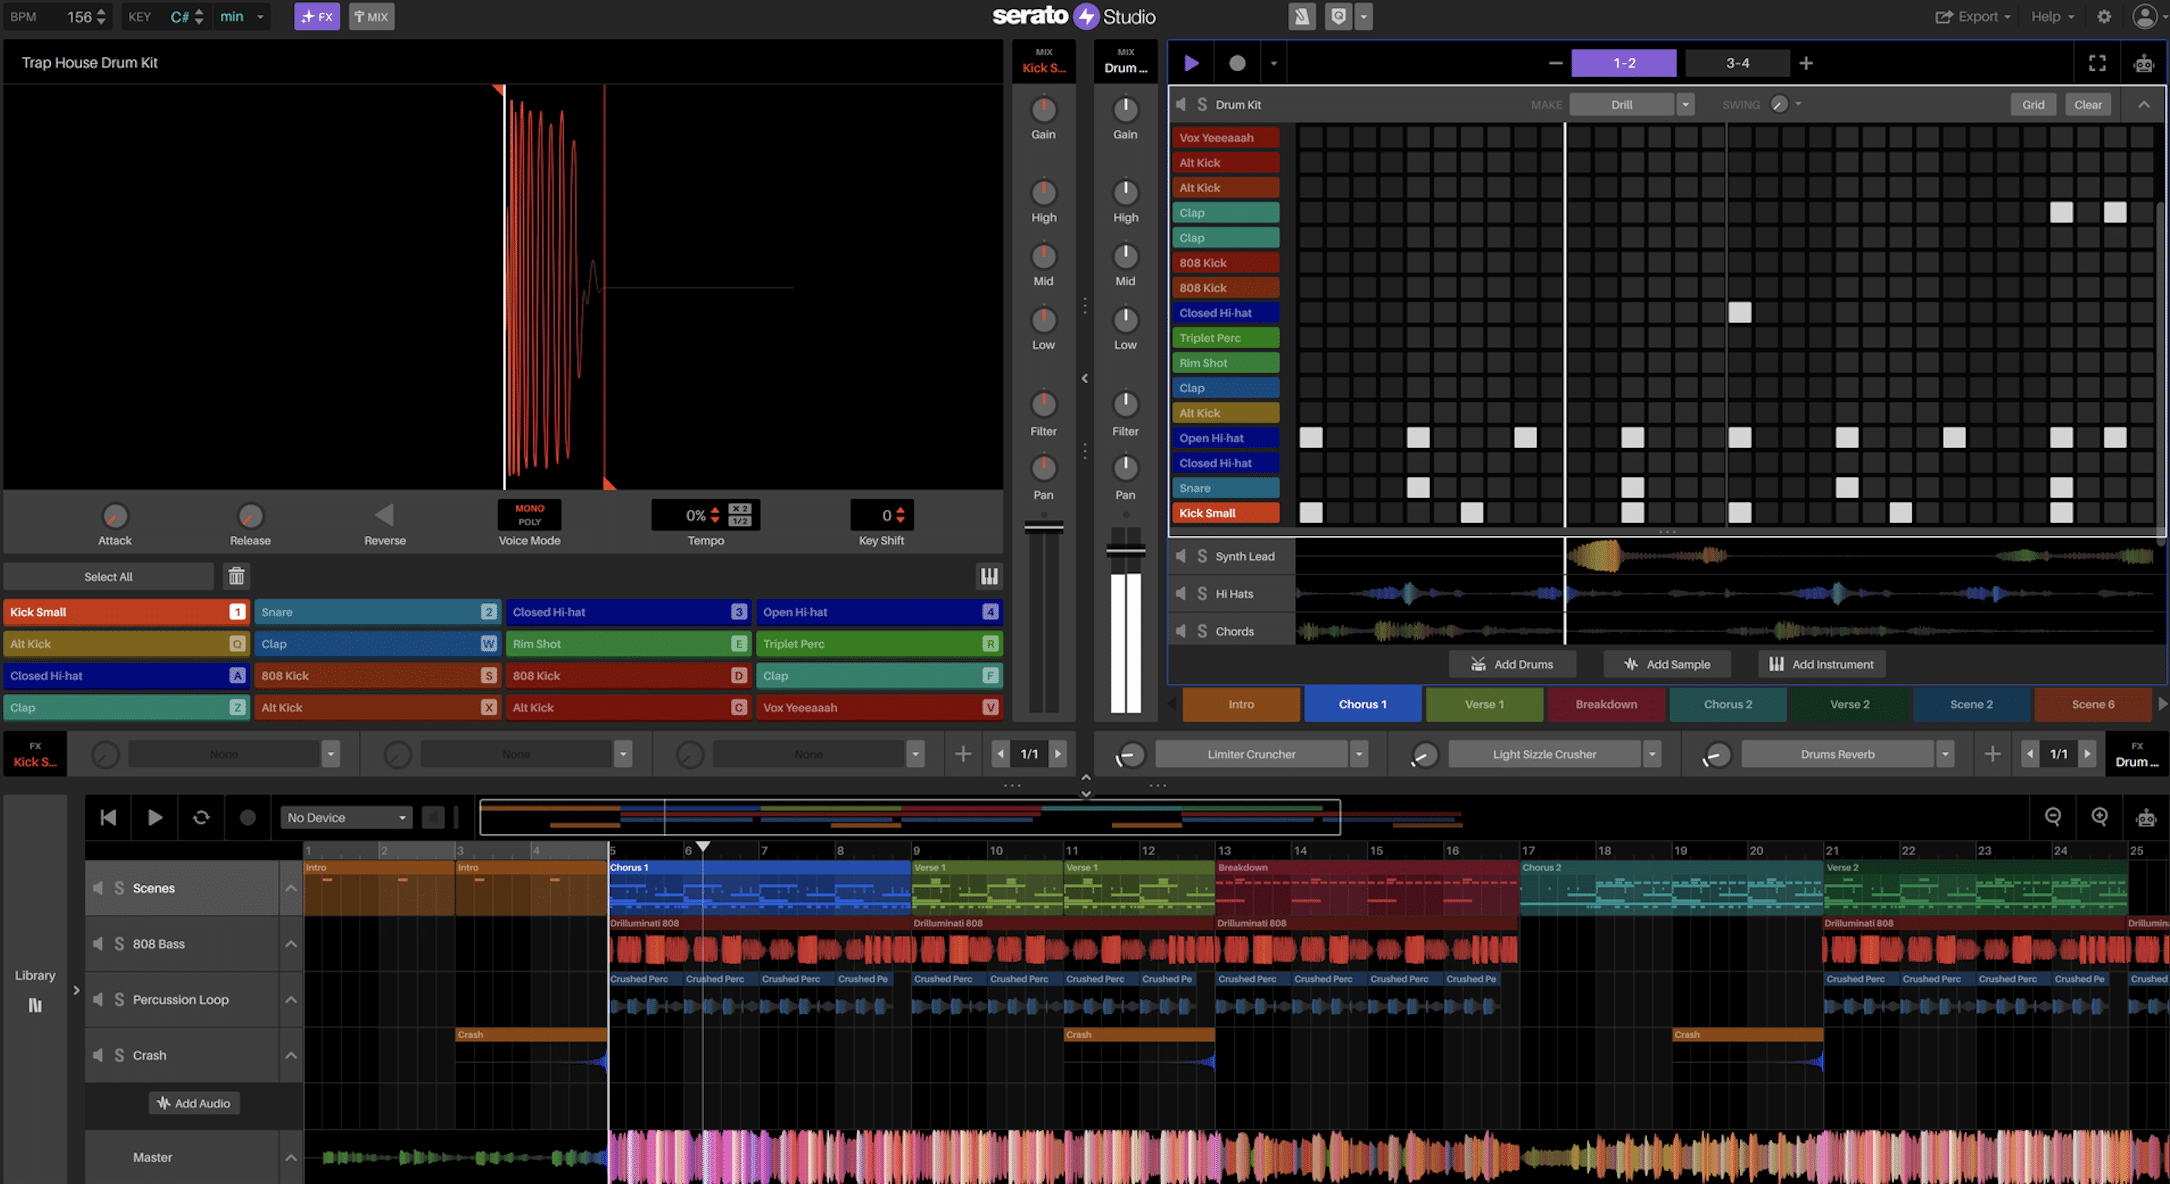Add an FX slot to Drum deck
2170x1184 pixels.
click(x=1992, y=754)
